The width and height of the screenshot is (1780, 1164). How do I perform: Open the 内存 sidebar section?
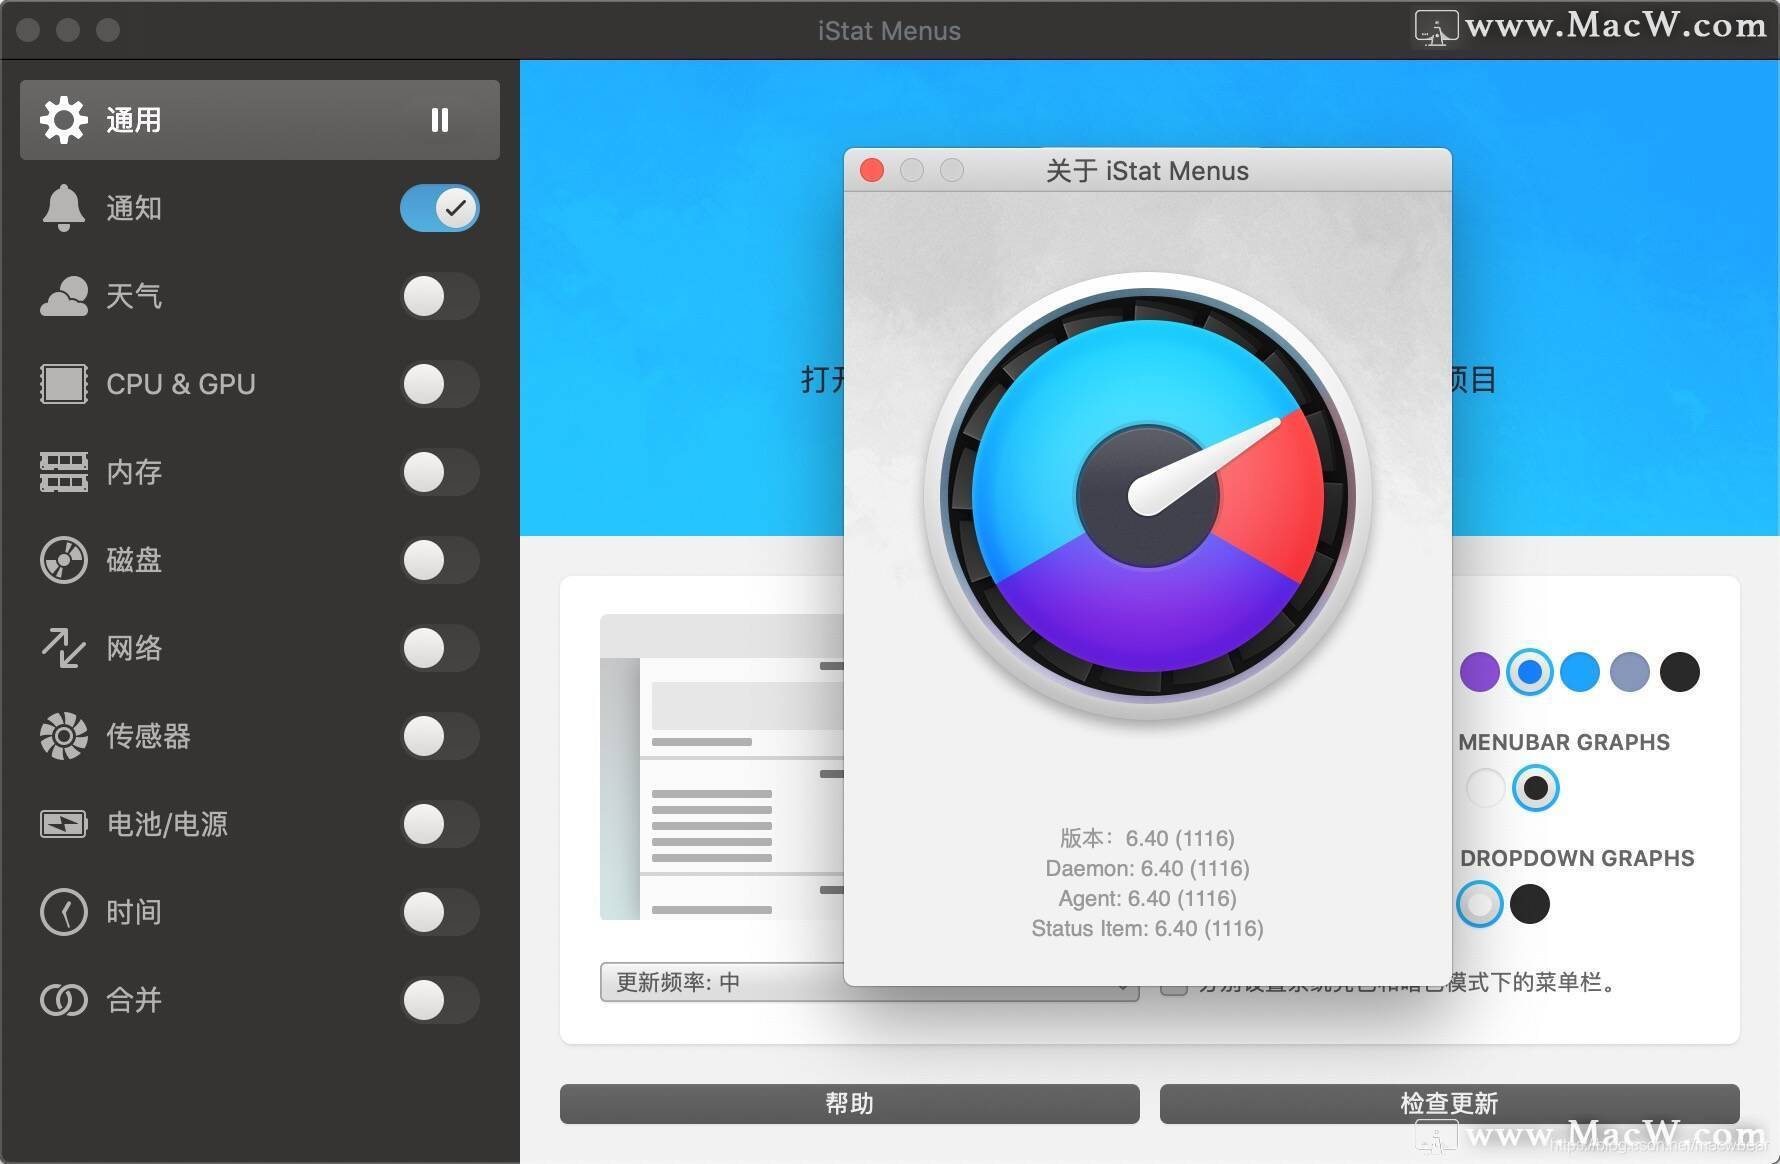260,472
